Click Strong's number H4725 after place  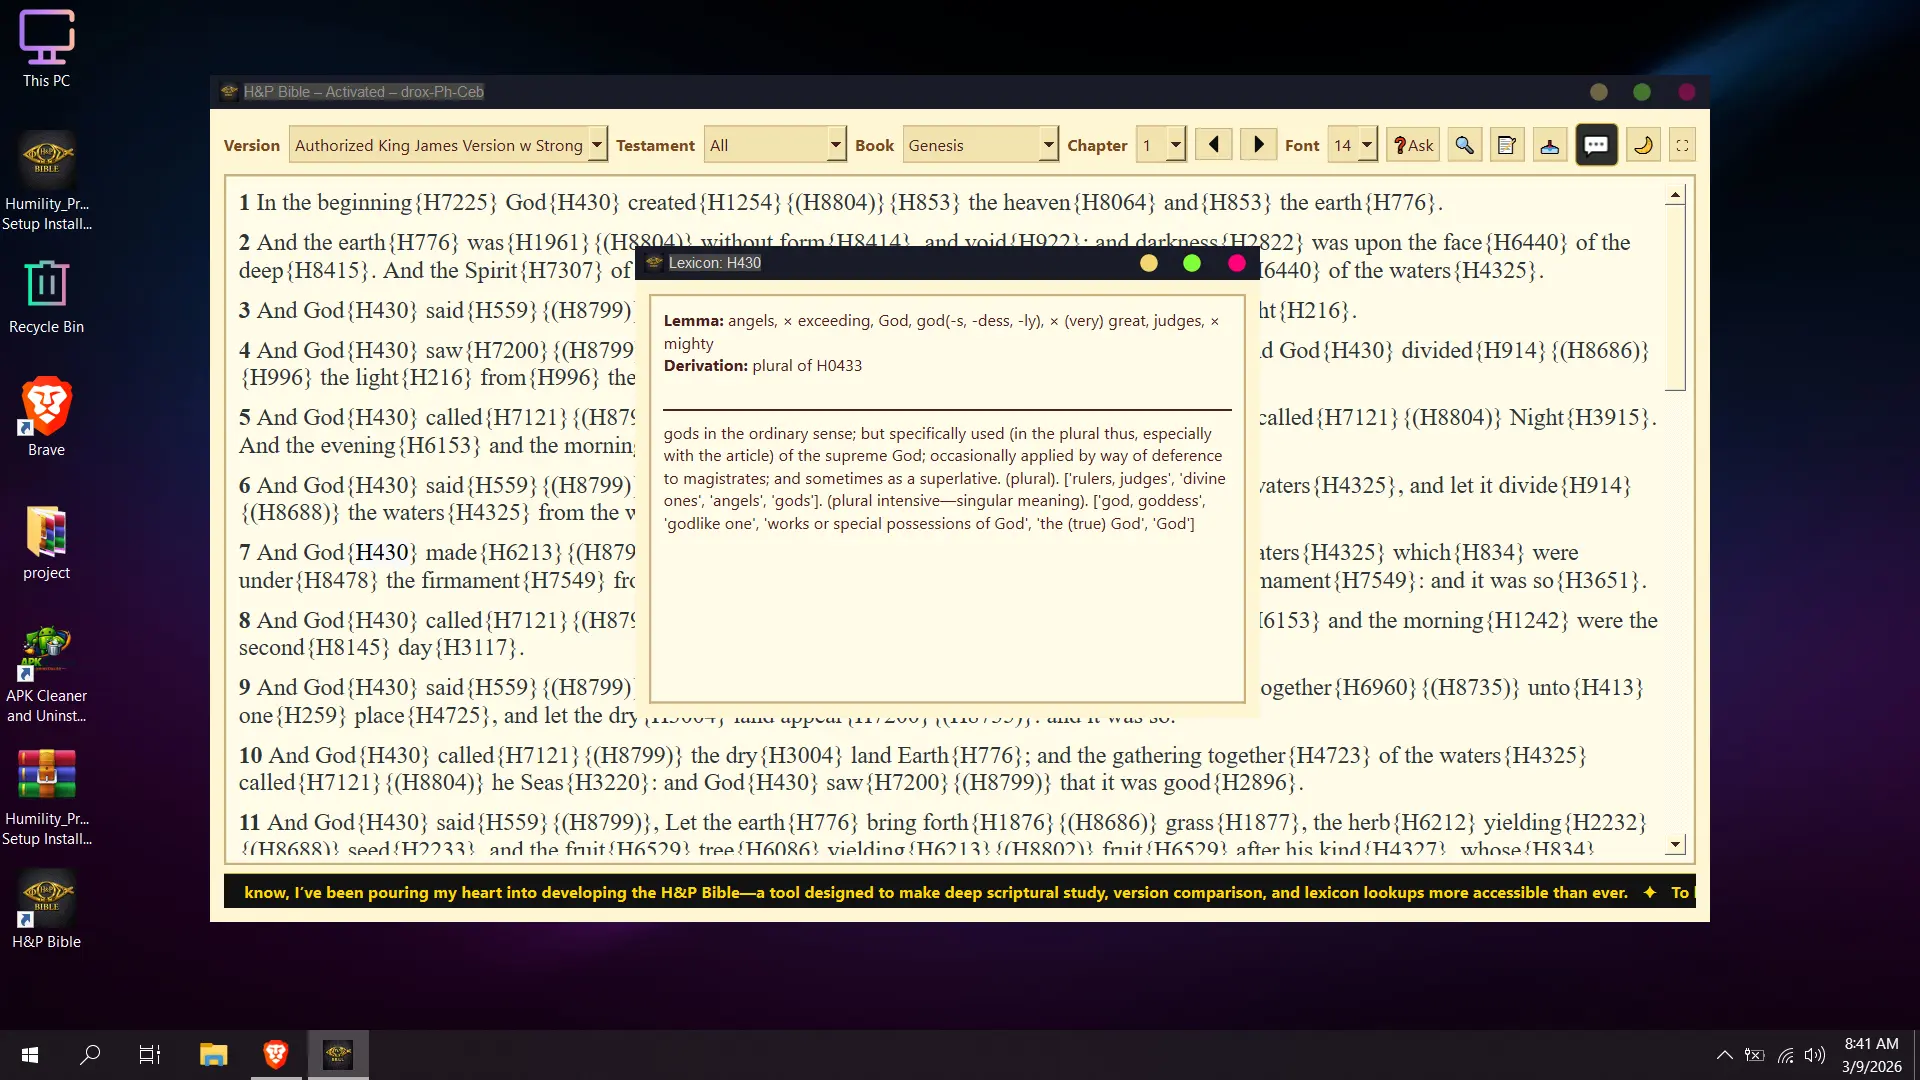click(x=449, y=716)
